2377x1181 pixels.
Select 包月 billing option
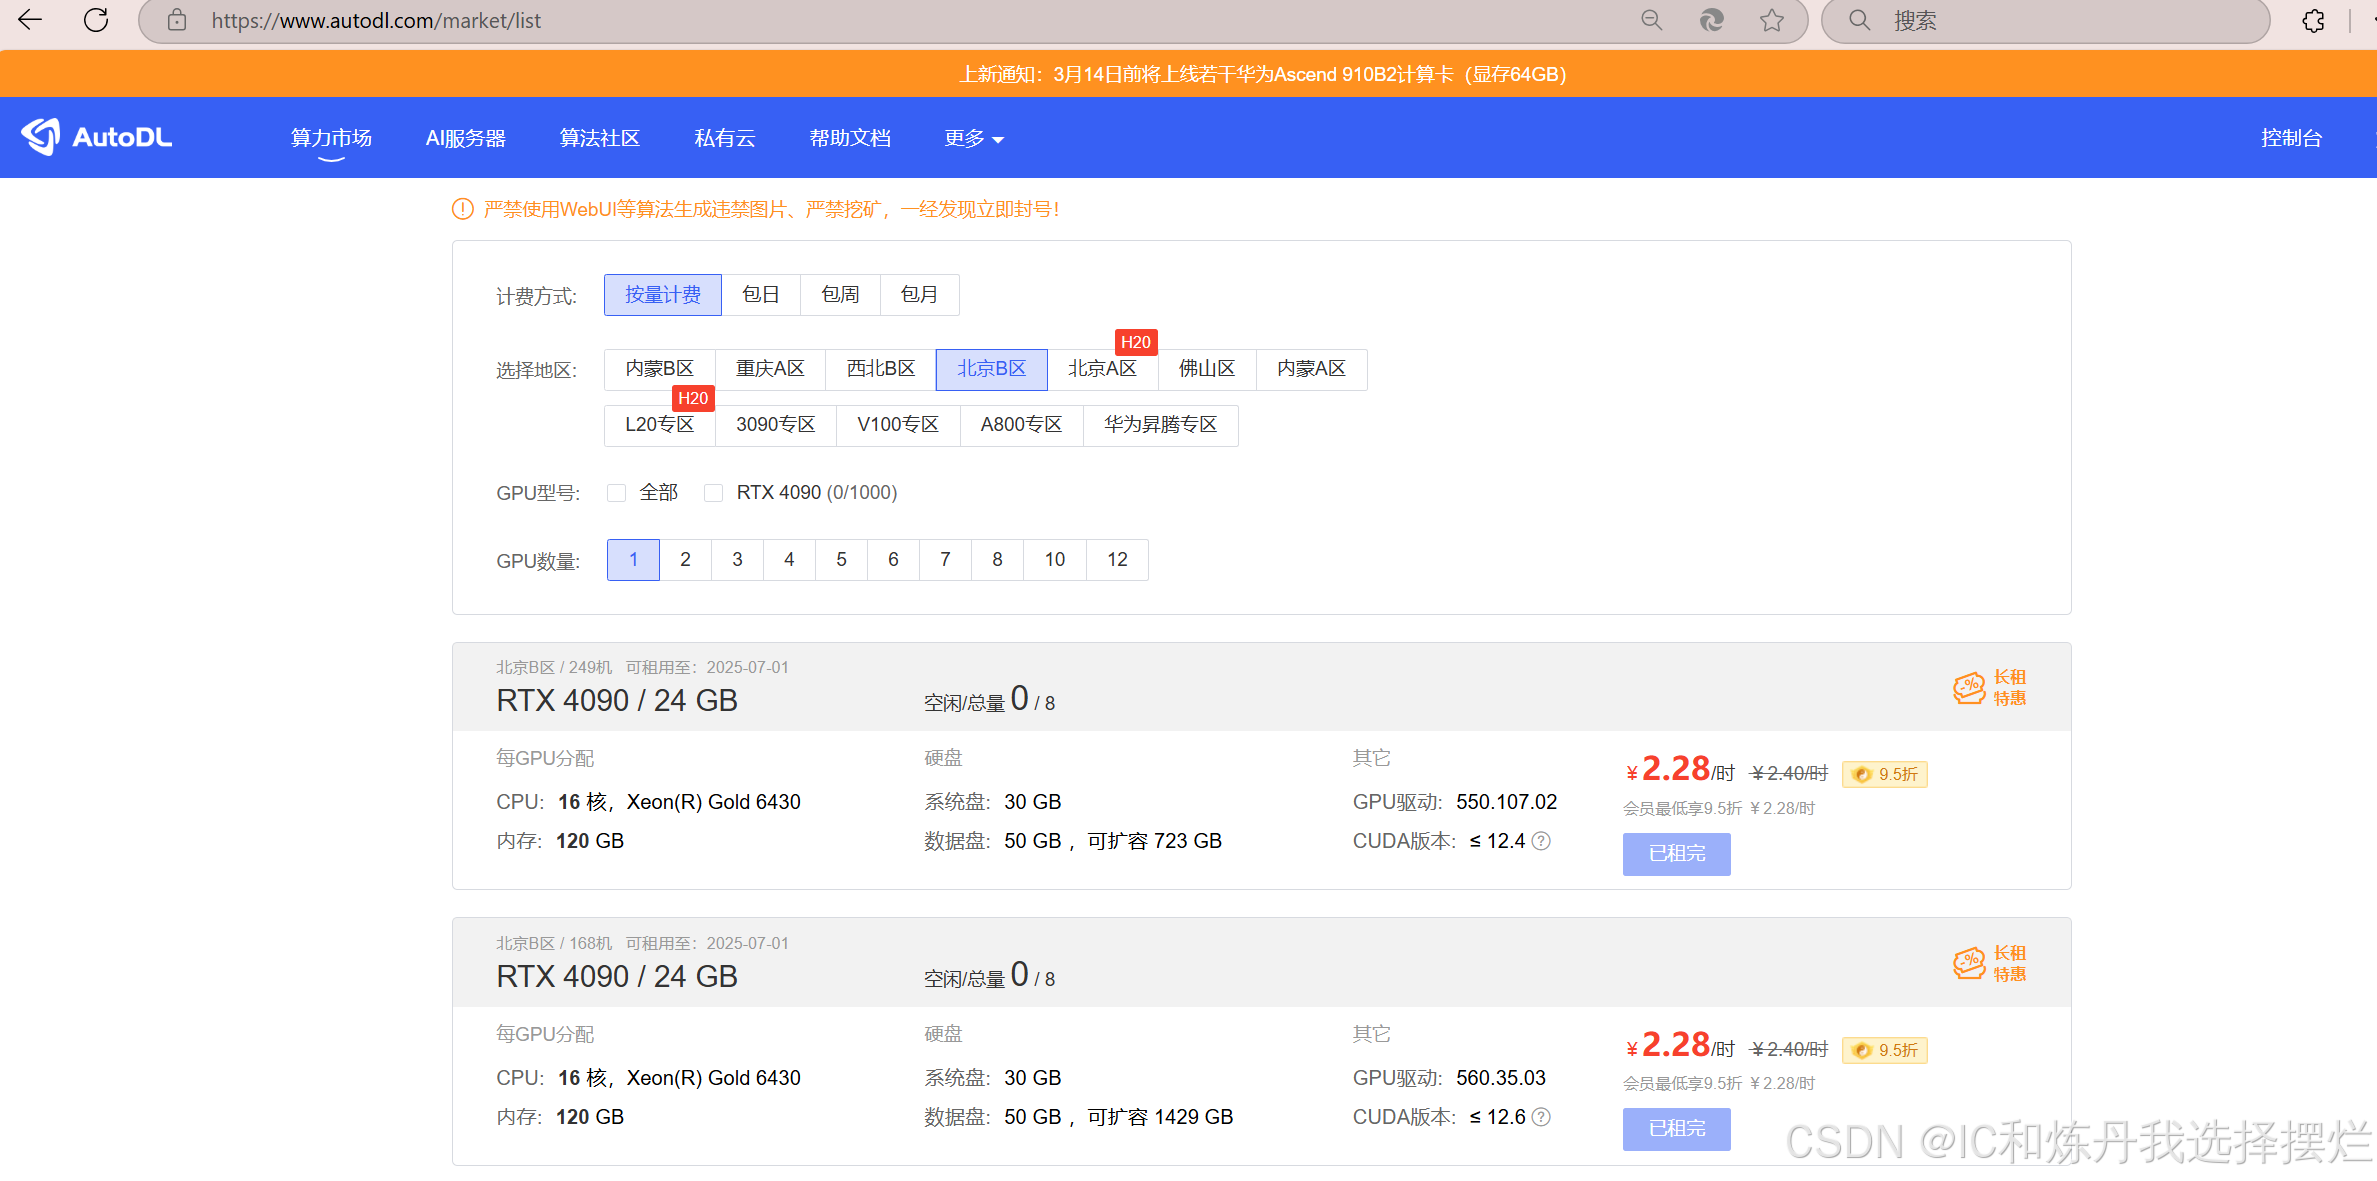pyautogui.click(x=919, y=295)
